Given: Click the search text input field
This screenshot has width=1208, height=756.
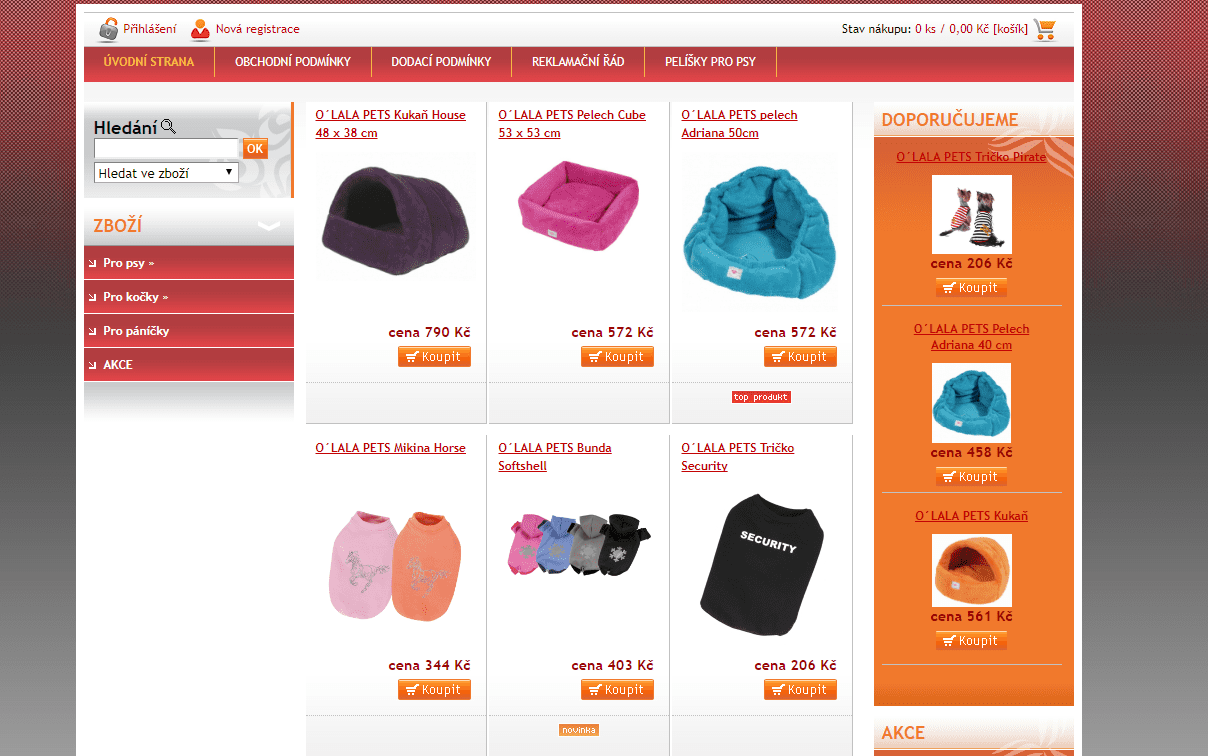Looking at the screenshot, I should [166, 149].
